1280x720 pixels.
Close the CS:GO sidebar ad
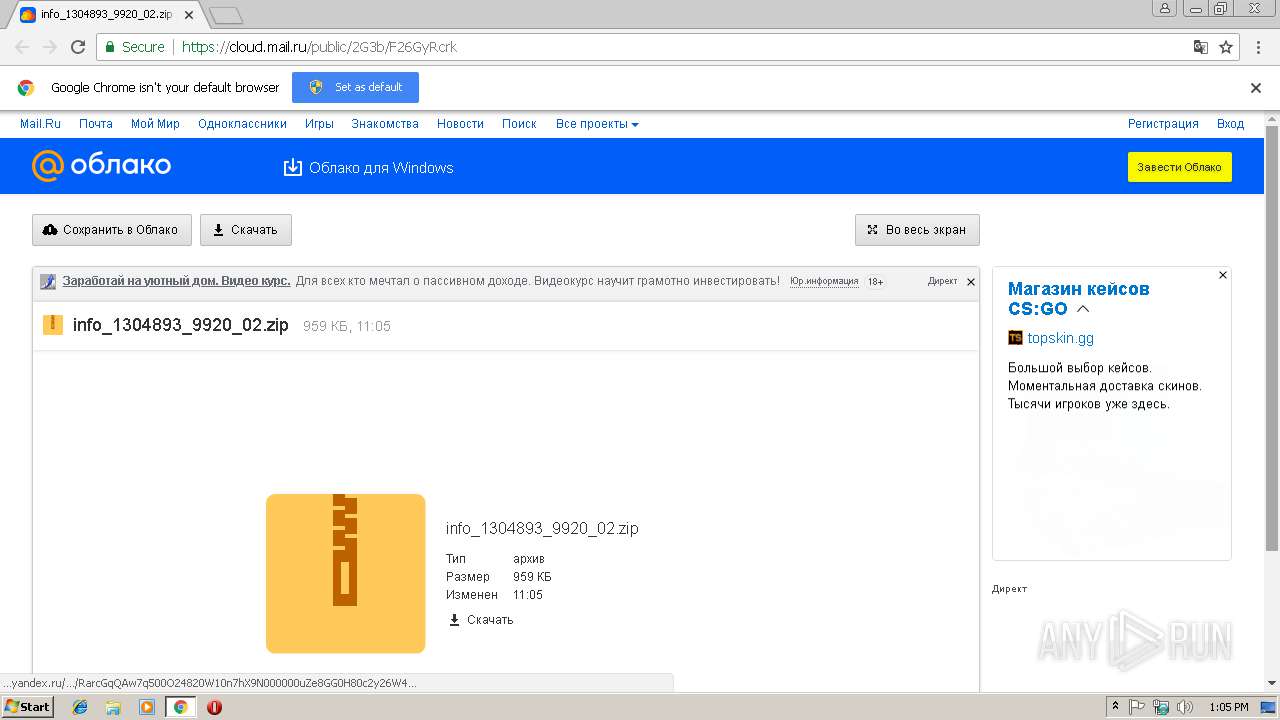pyautogui.click(x=1222, y=275)
